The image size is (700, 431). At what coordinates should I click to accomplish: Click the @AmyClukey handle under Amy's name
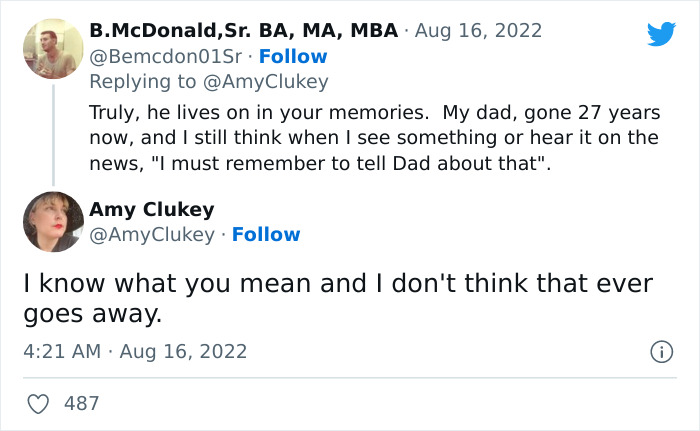151,234
